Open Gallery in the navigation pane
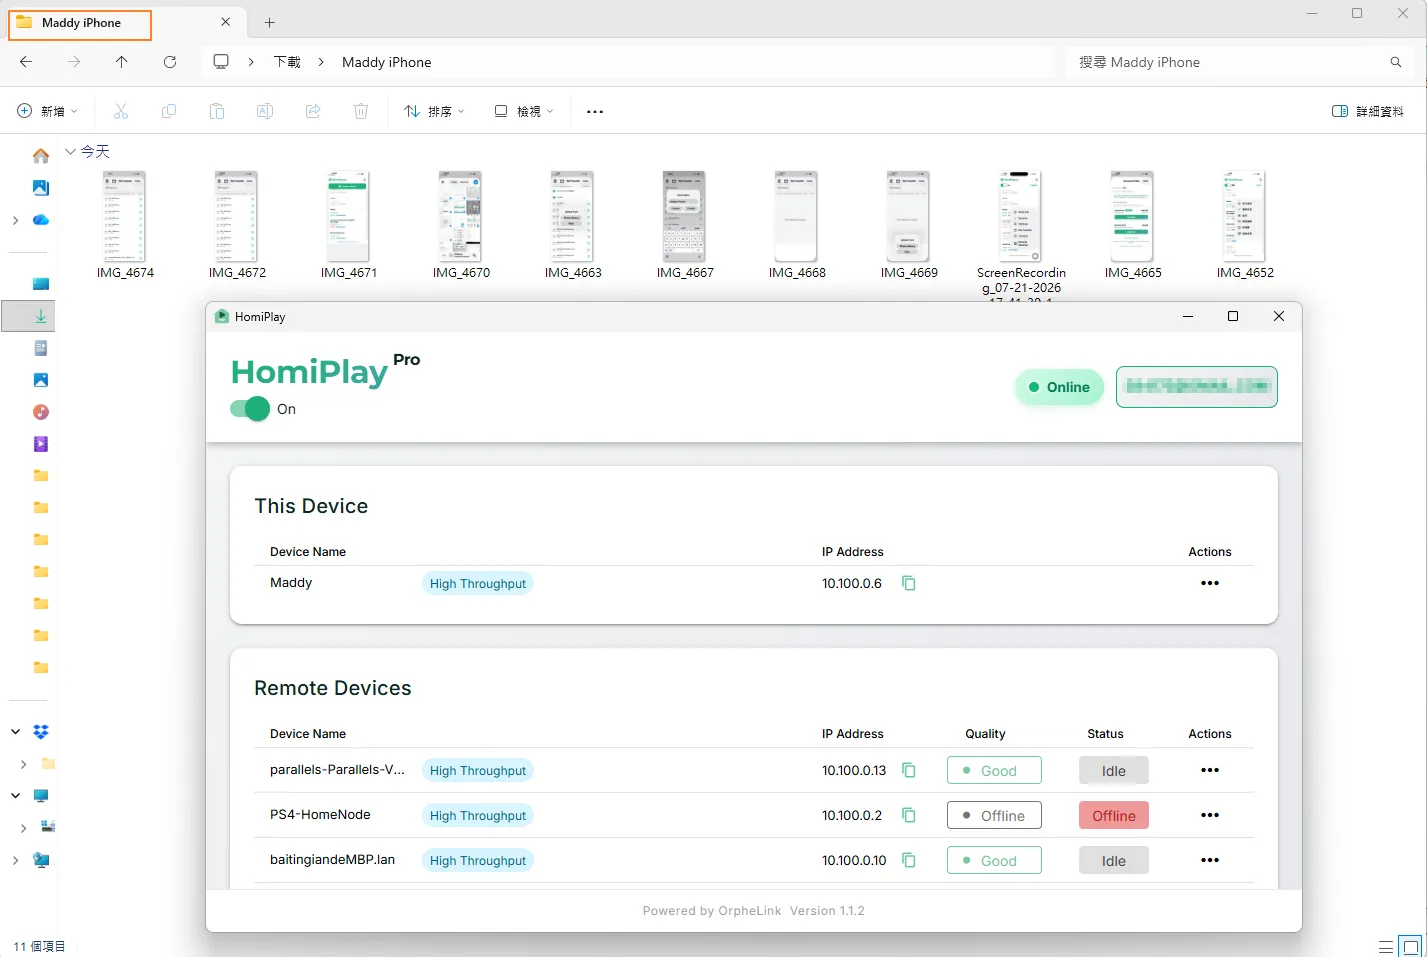 tap(41, 188)
